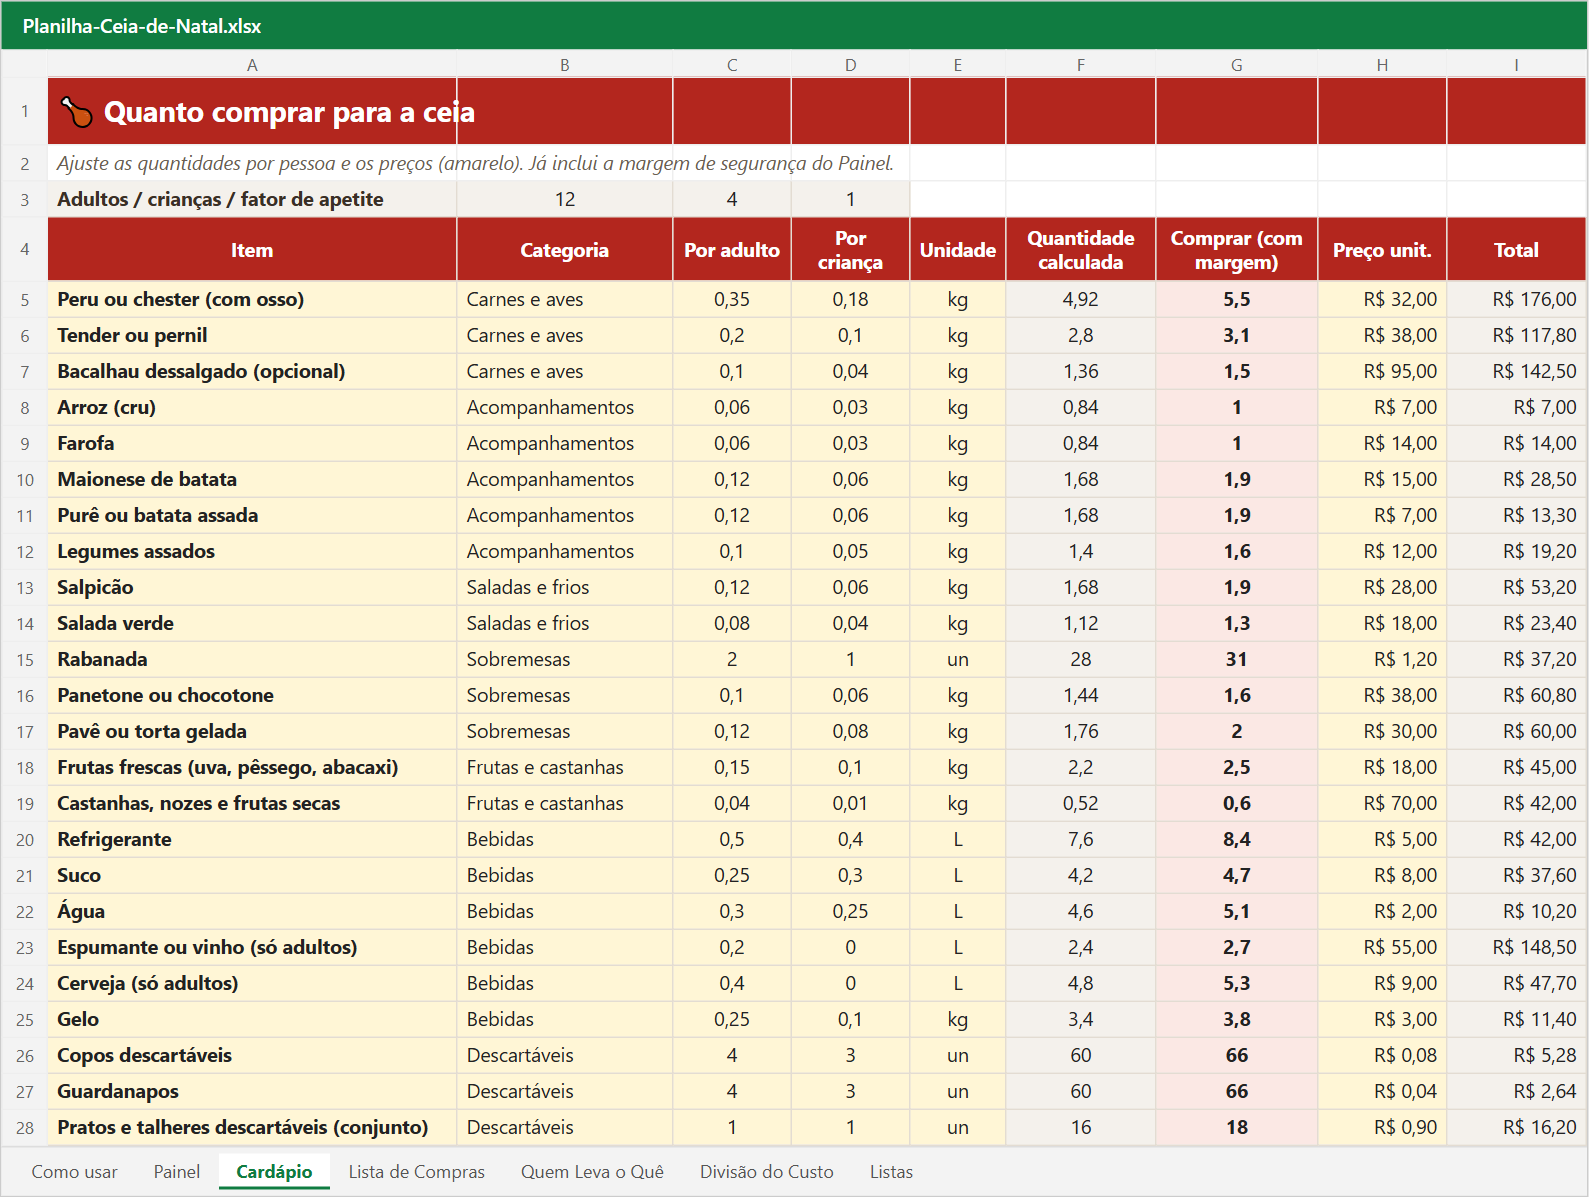This screenshot has width=1589, height=1199.
Task: Click the 'Tender ou pernil' item cell
Action: point(252,336)
